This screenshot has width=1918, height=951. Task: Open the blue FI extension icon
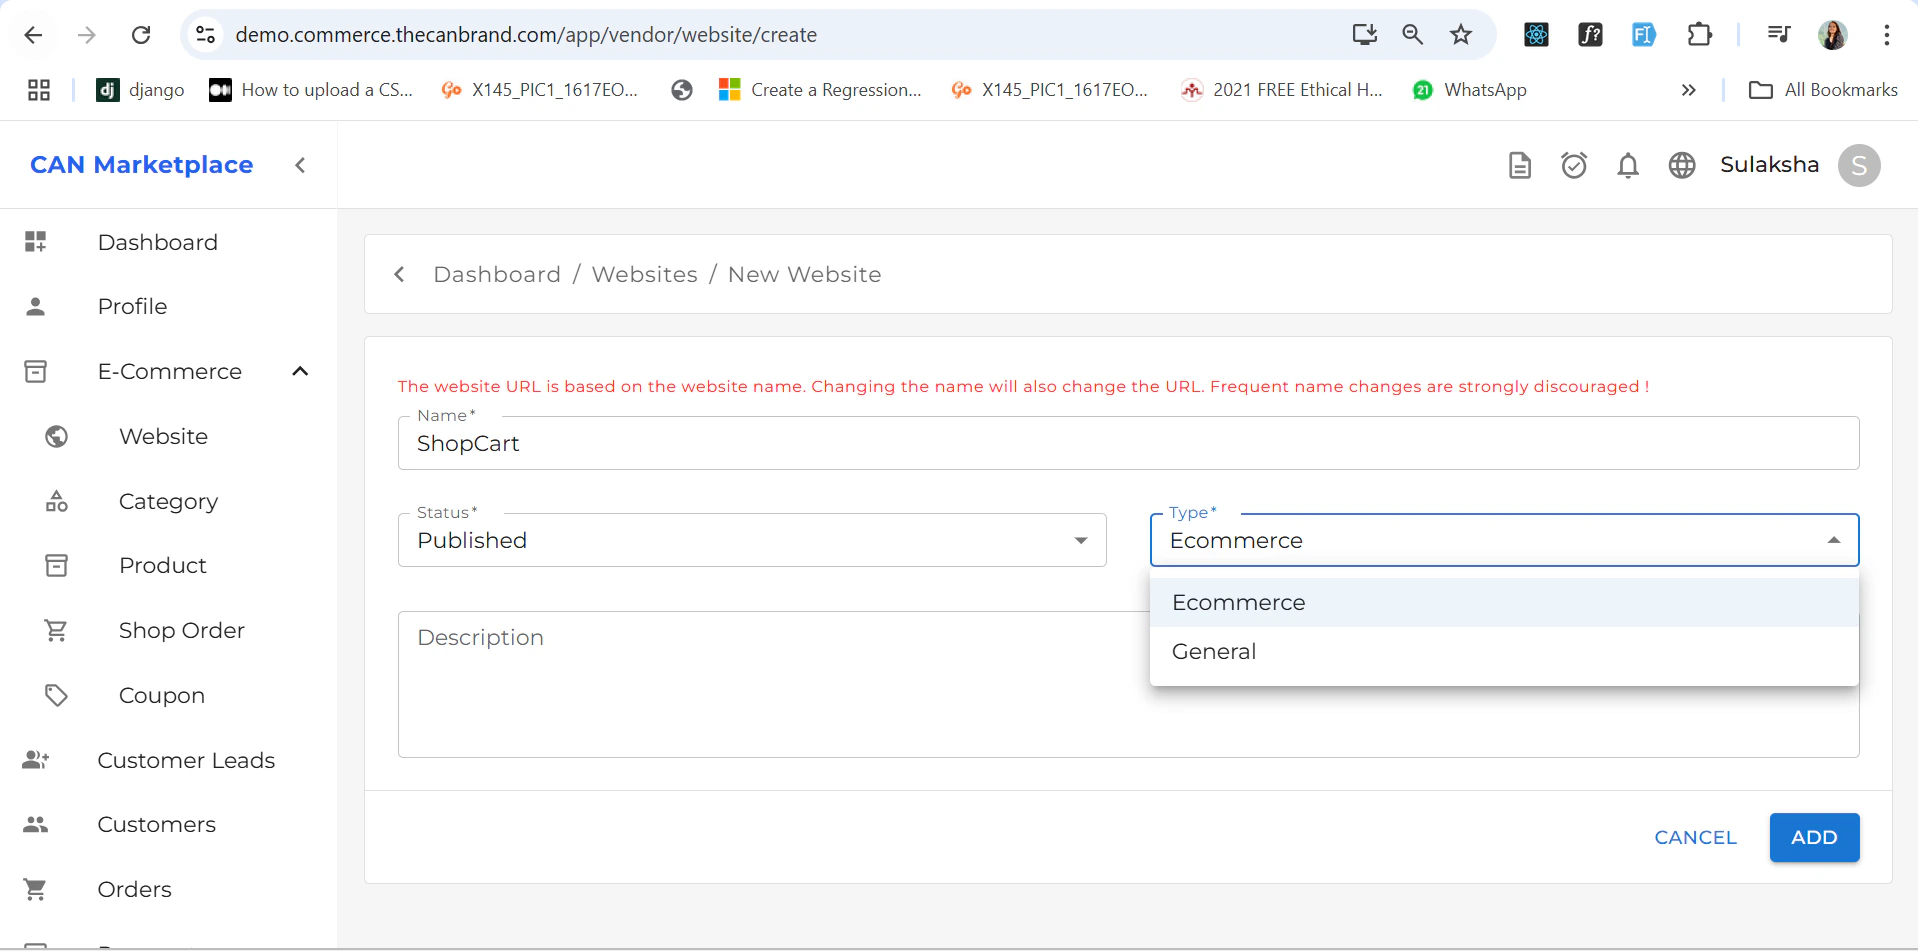(1644, 35)
